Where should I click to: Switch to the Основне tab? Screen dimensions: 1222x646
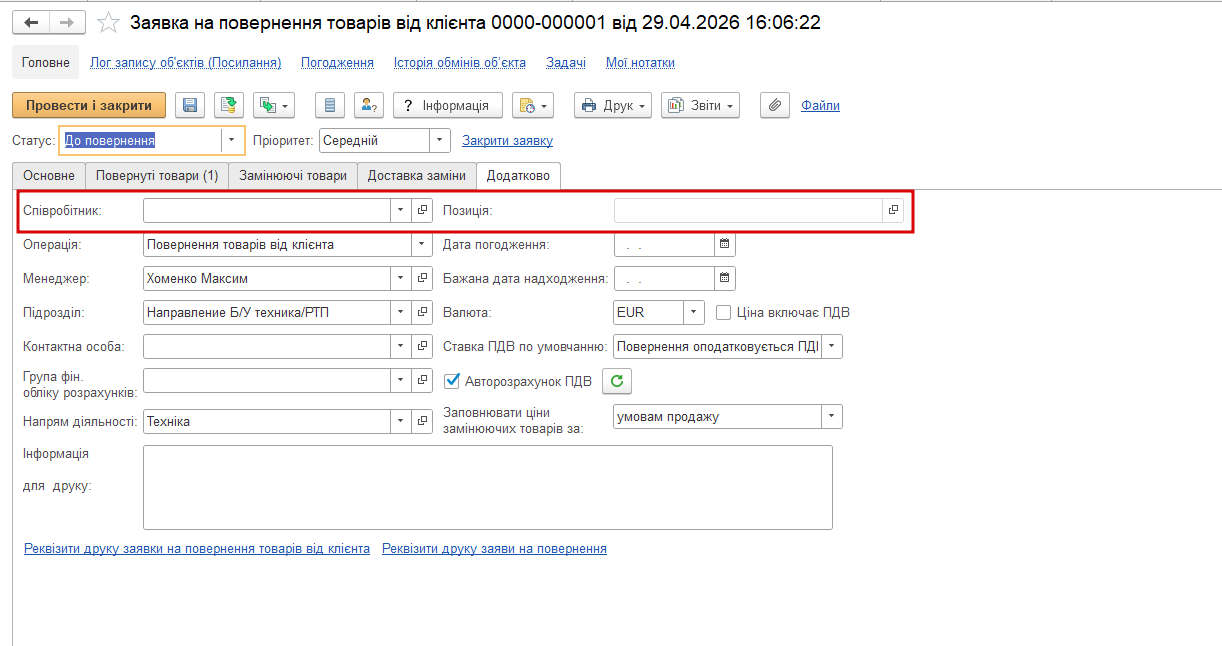(49, 175)
